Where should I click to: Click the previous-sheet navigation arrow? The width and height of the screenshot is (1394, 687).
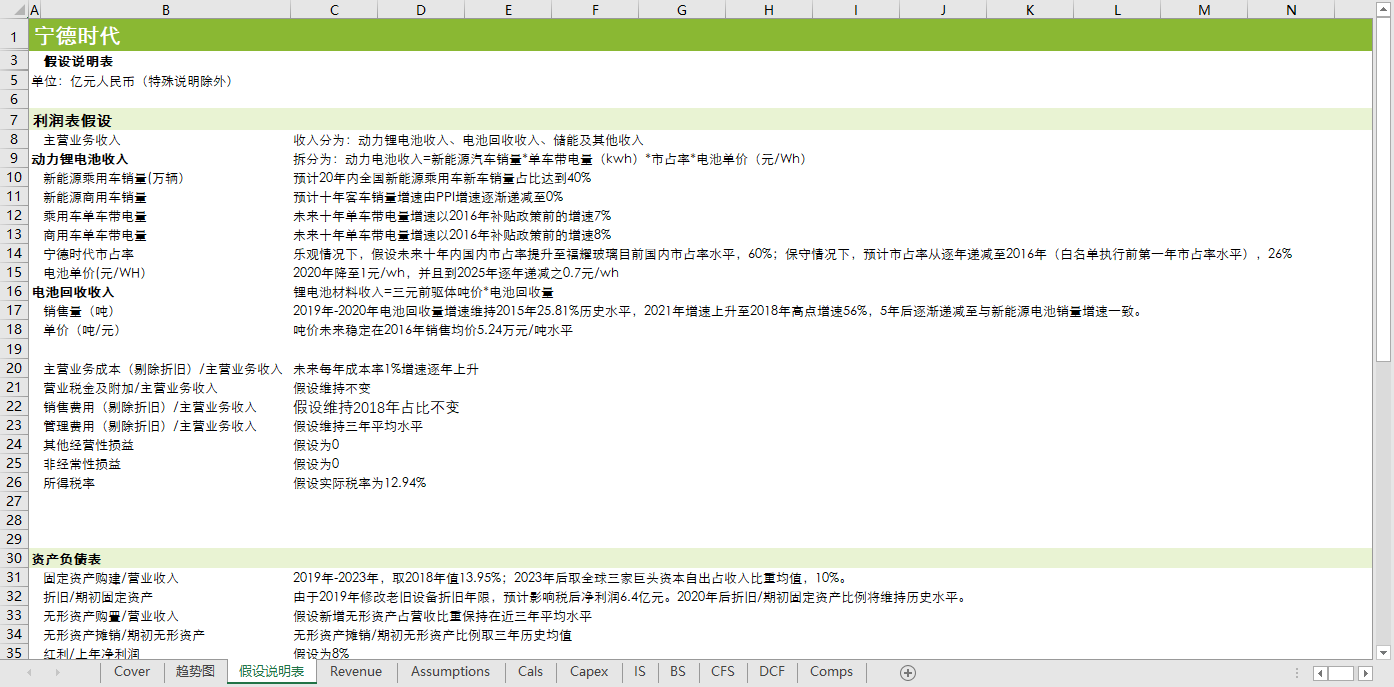point(29,672)
